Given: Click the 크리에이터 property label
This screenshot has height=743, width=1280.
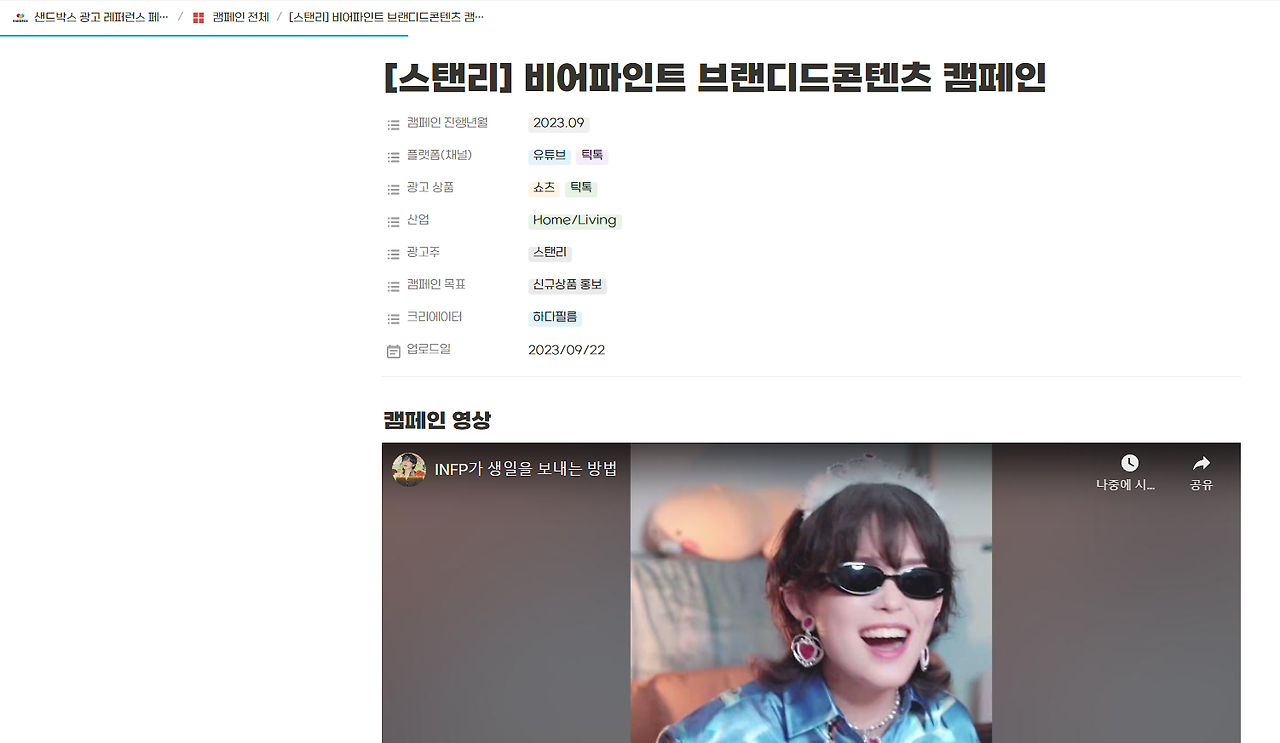Looking at the screenshot, I should click(434, 317).
